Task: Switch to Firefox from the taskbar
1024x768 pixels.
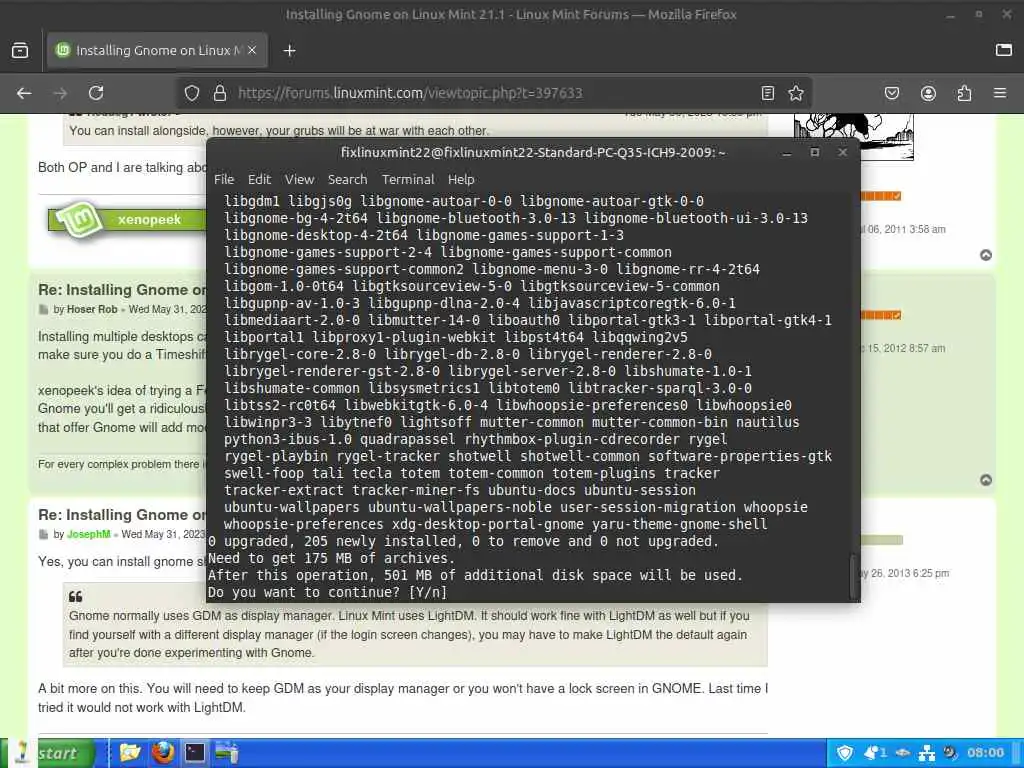Action: click(x=163, y=753)
